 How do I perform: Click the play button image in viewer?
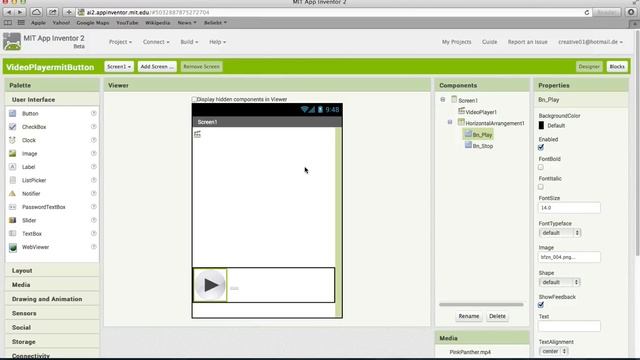coord(210,285)
